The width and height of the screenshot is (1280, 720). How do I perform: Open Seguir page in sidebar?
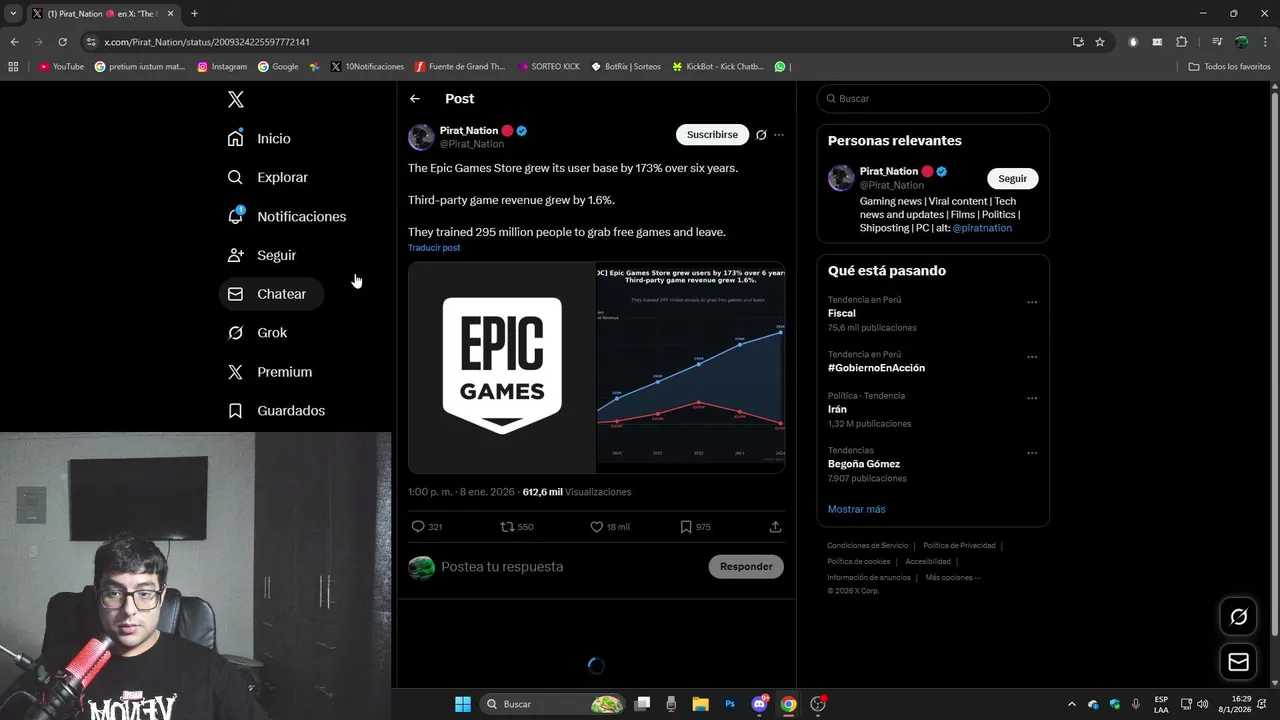click(x=262, y=255)
